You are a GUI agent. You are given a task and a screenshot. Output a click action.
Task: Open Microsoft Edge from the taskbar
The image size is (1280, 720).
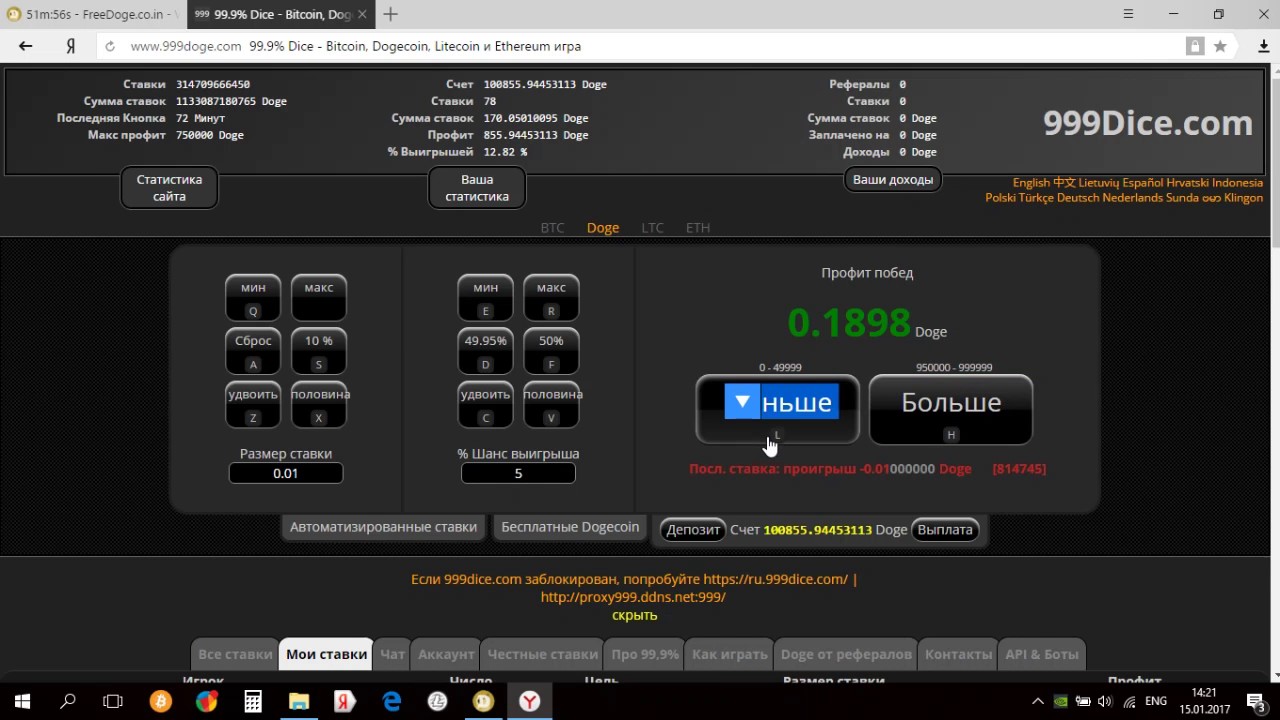(391, 702)
